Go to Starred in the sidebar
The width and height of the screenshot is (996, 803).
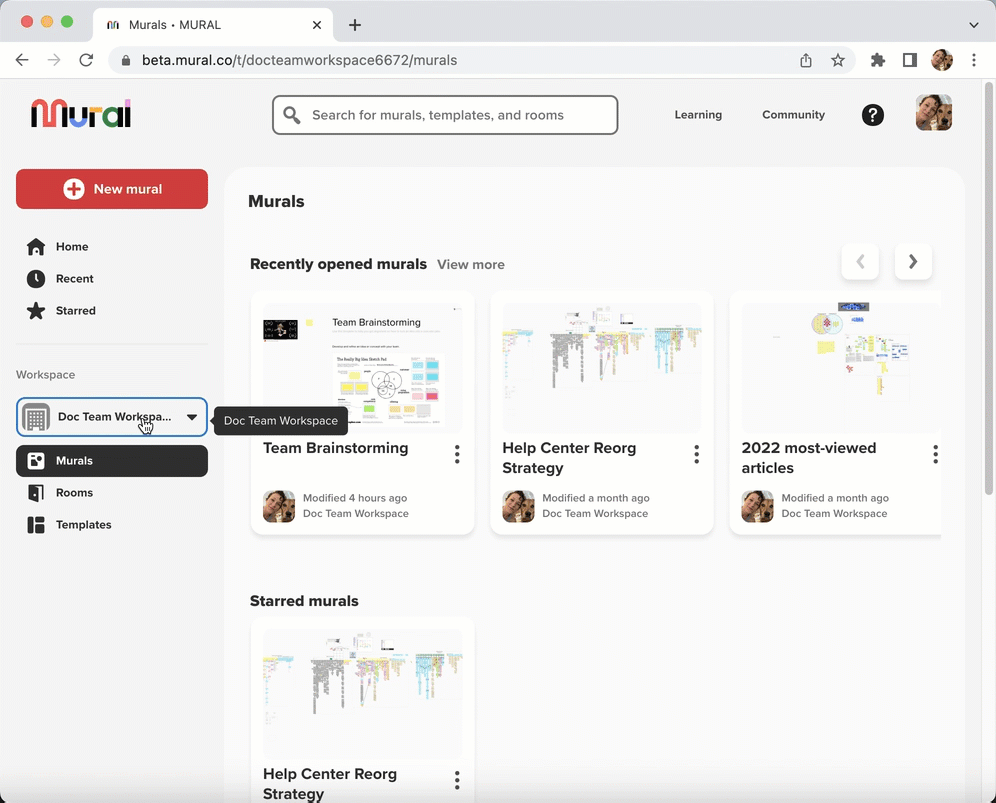[75, 311]
